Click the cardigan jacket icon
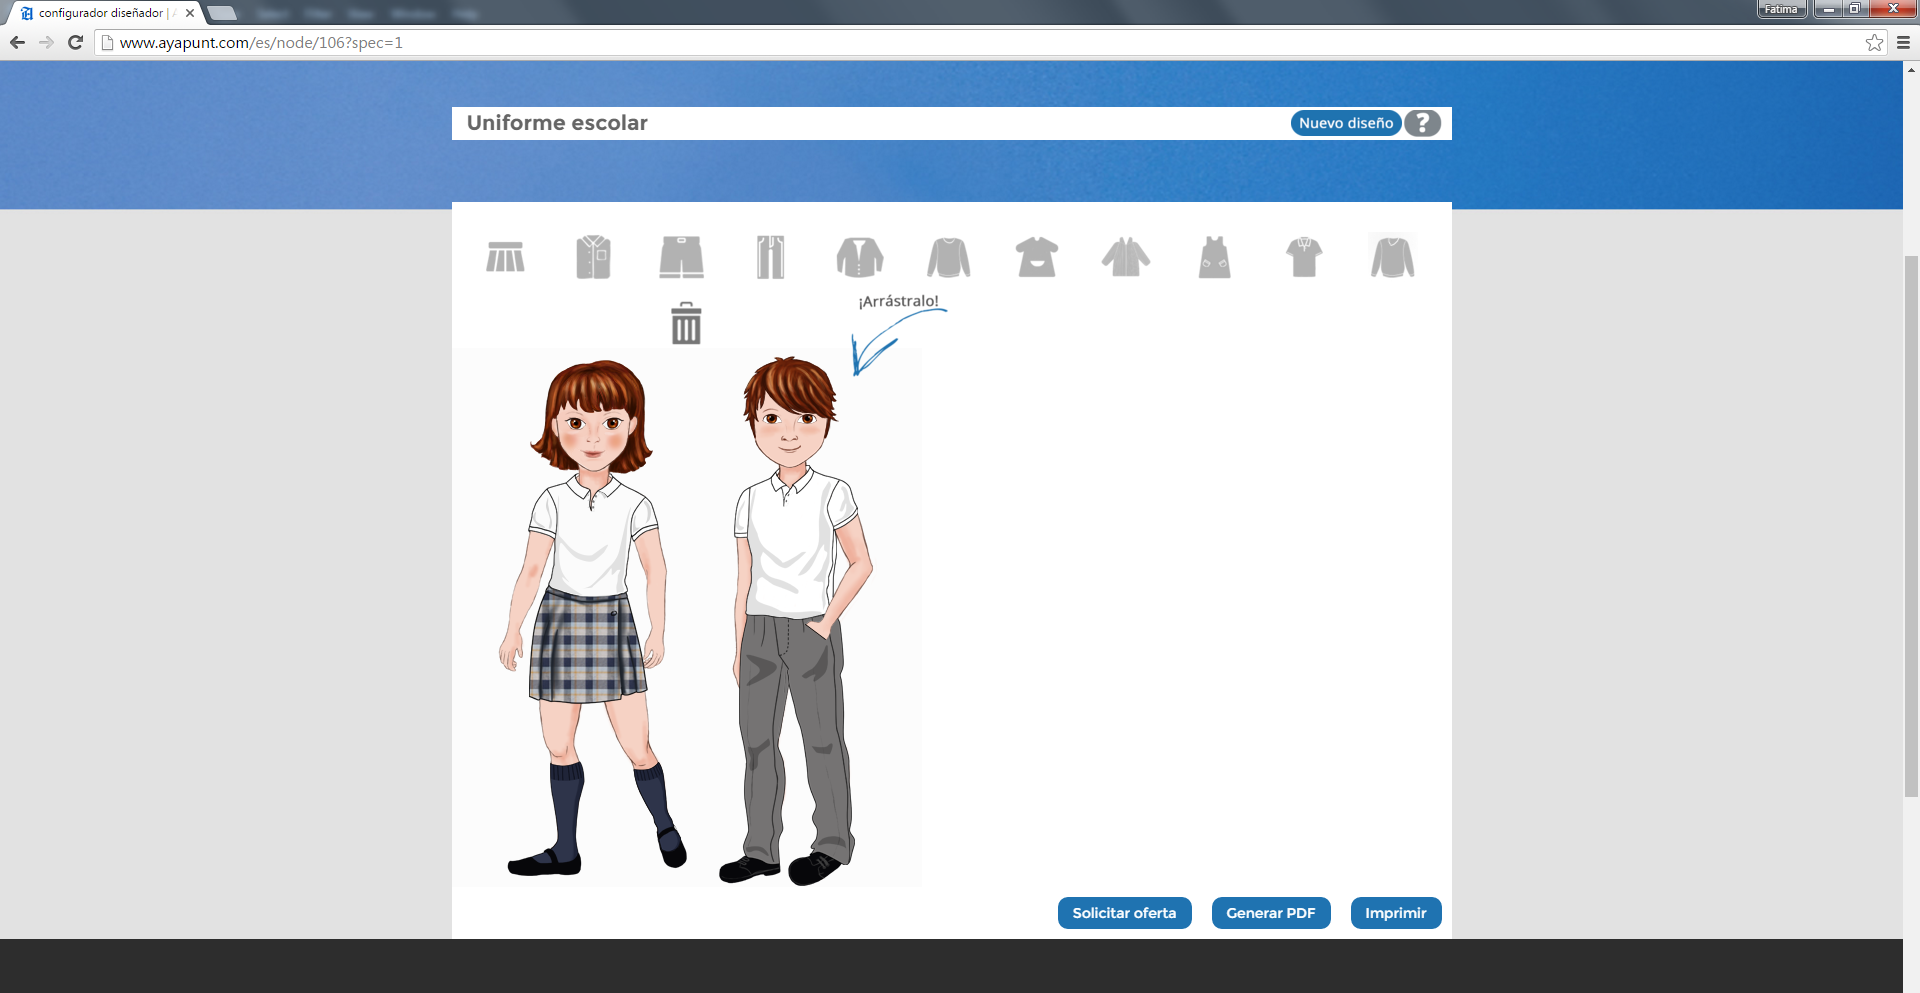Viewport: 1920px width, 993px height. [859, 257]
